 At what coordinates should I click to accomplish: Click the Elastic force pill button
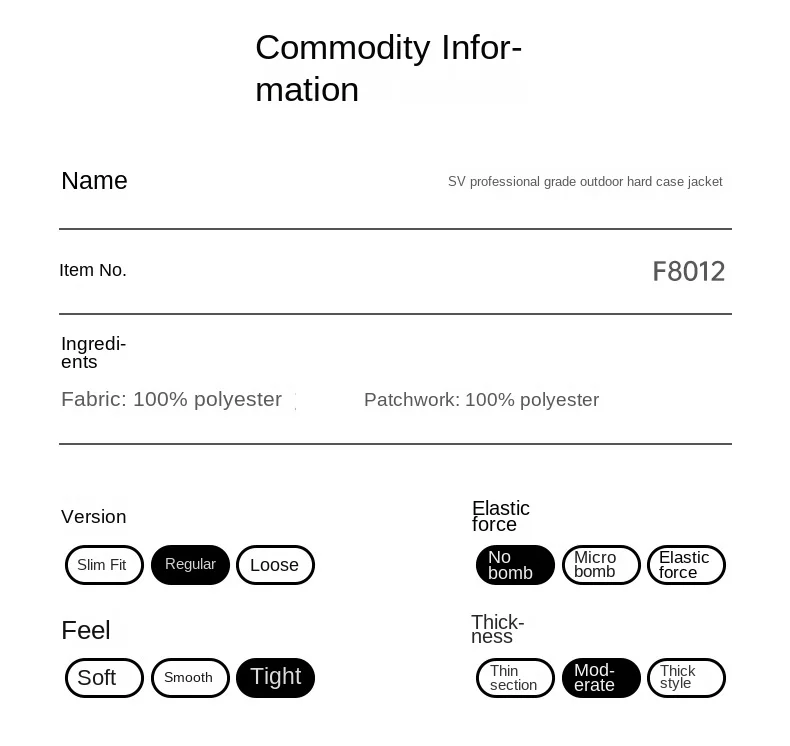tap(686, 565)
